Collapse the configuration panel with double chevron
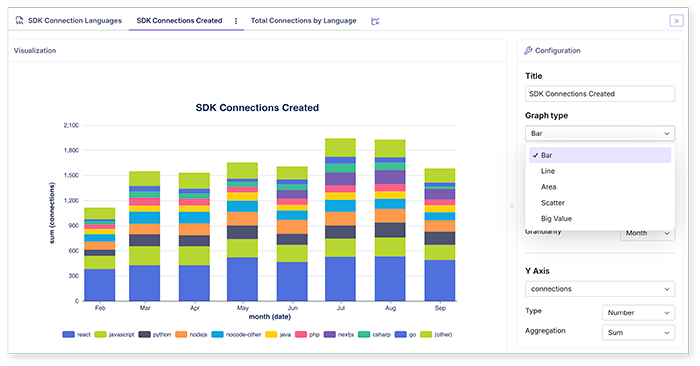The image size is (700, 366). tap(676, 21)
